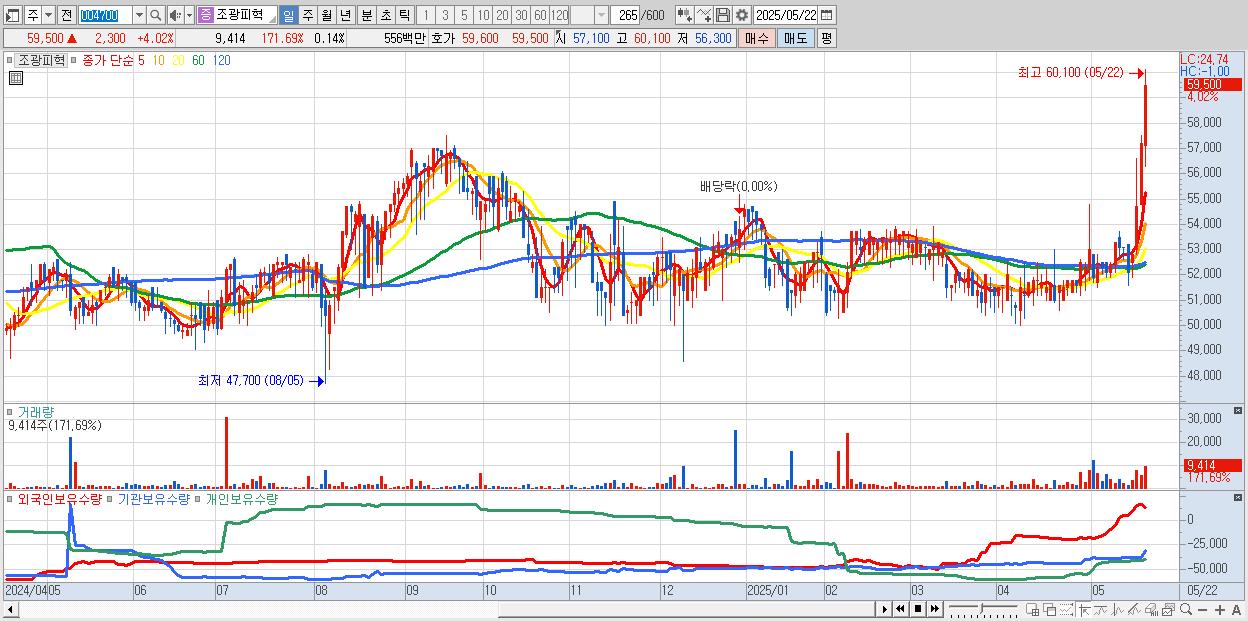Click the stock search magnifier icon
Viewport: 1248px width, 621px height.
coord(156,15)
